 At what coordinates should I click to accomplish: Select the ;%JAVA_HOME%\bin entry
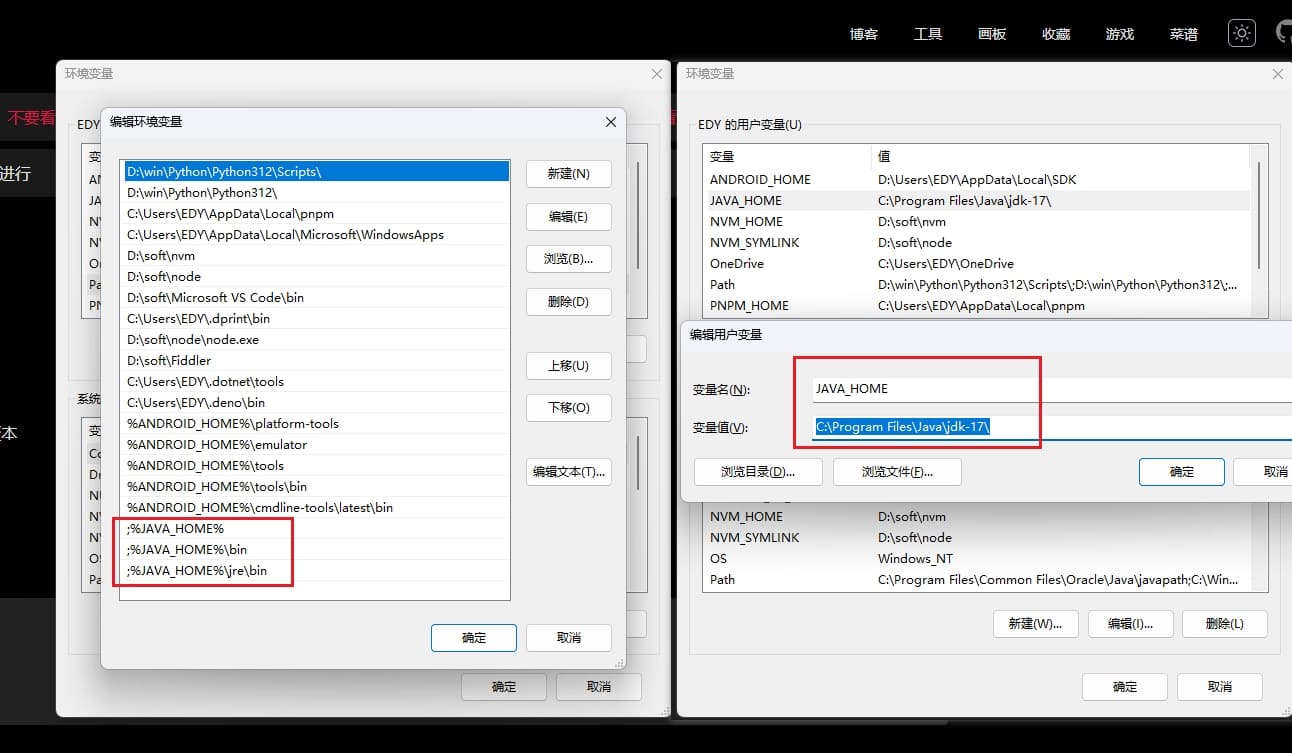(x=315, y=549)
